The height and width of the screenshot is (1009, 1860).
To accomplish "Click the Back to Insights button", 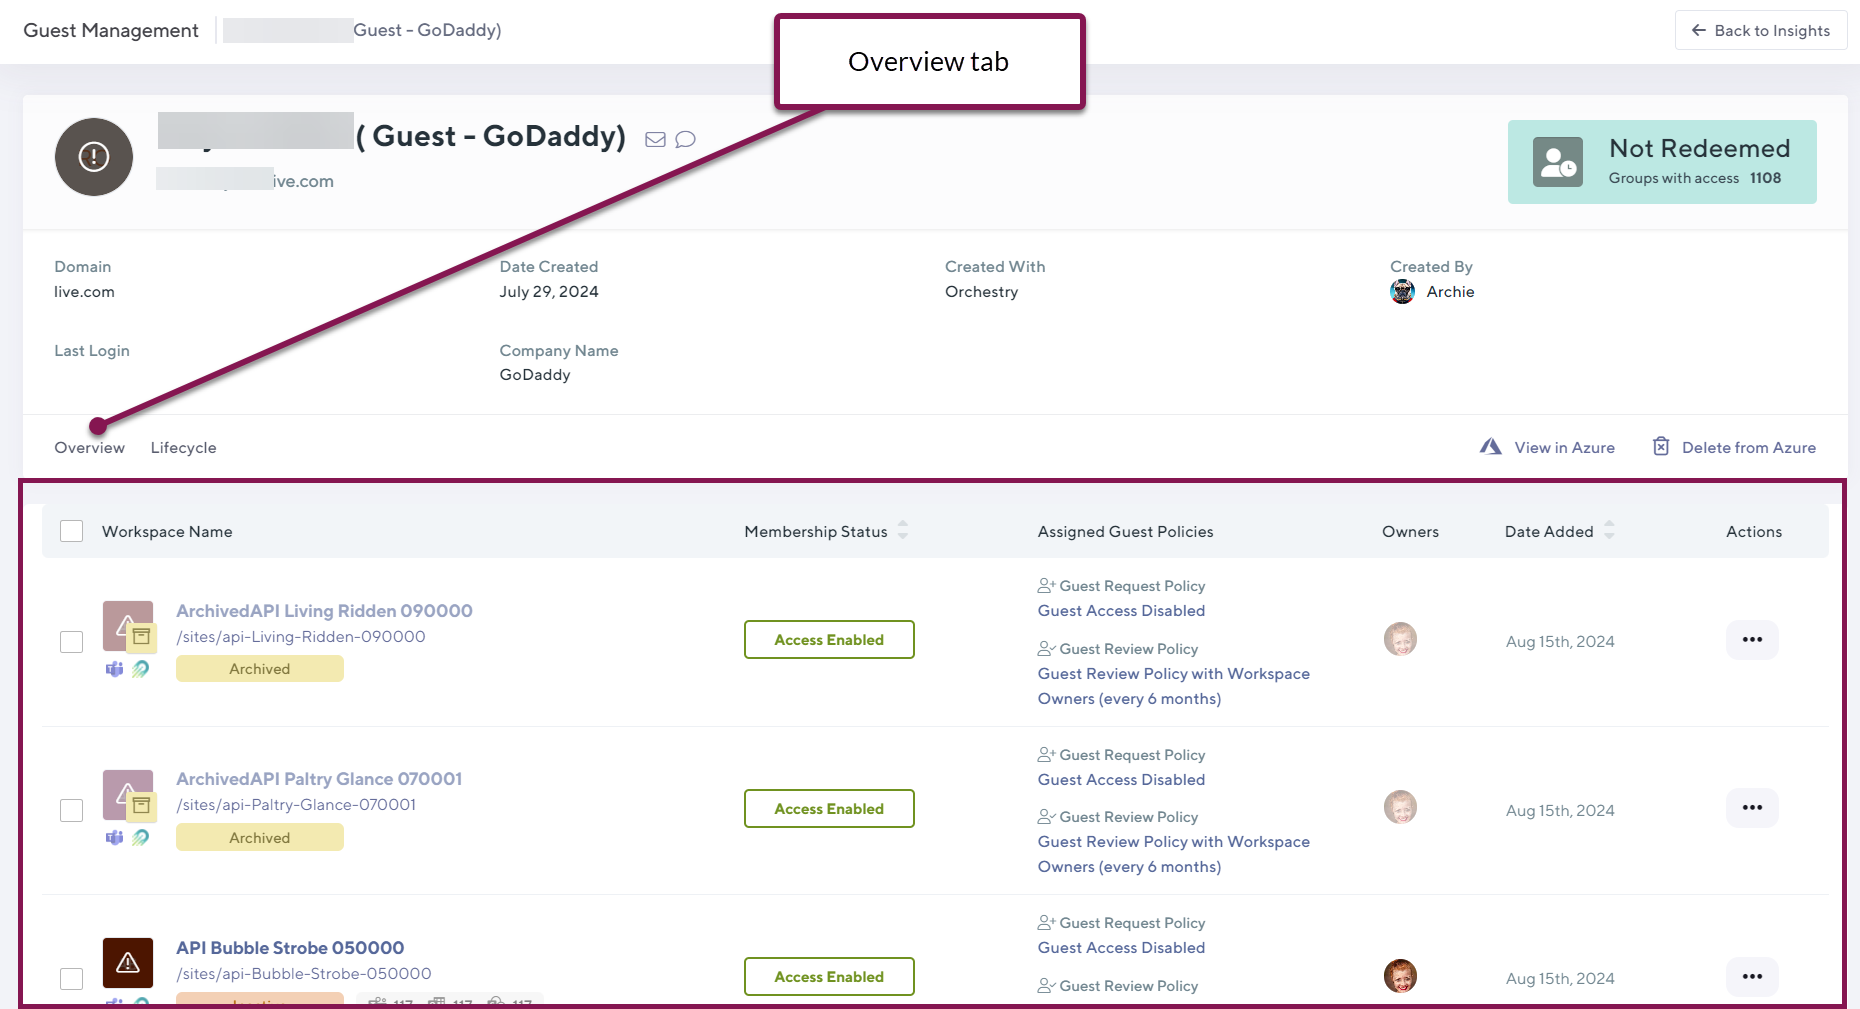I will click(x=1760, y=31).
